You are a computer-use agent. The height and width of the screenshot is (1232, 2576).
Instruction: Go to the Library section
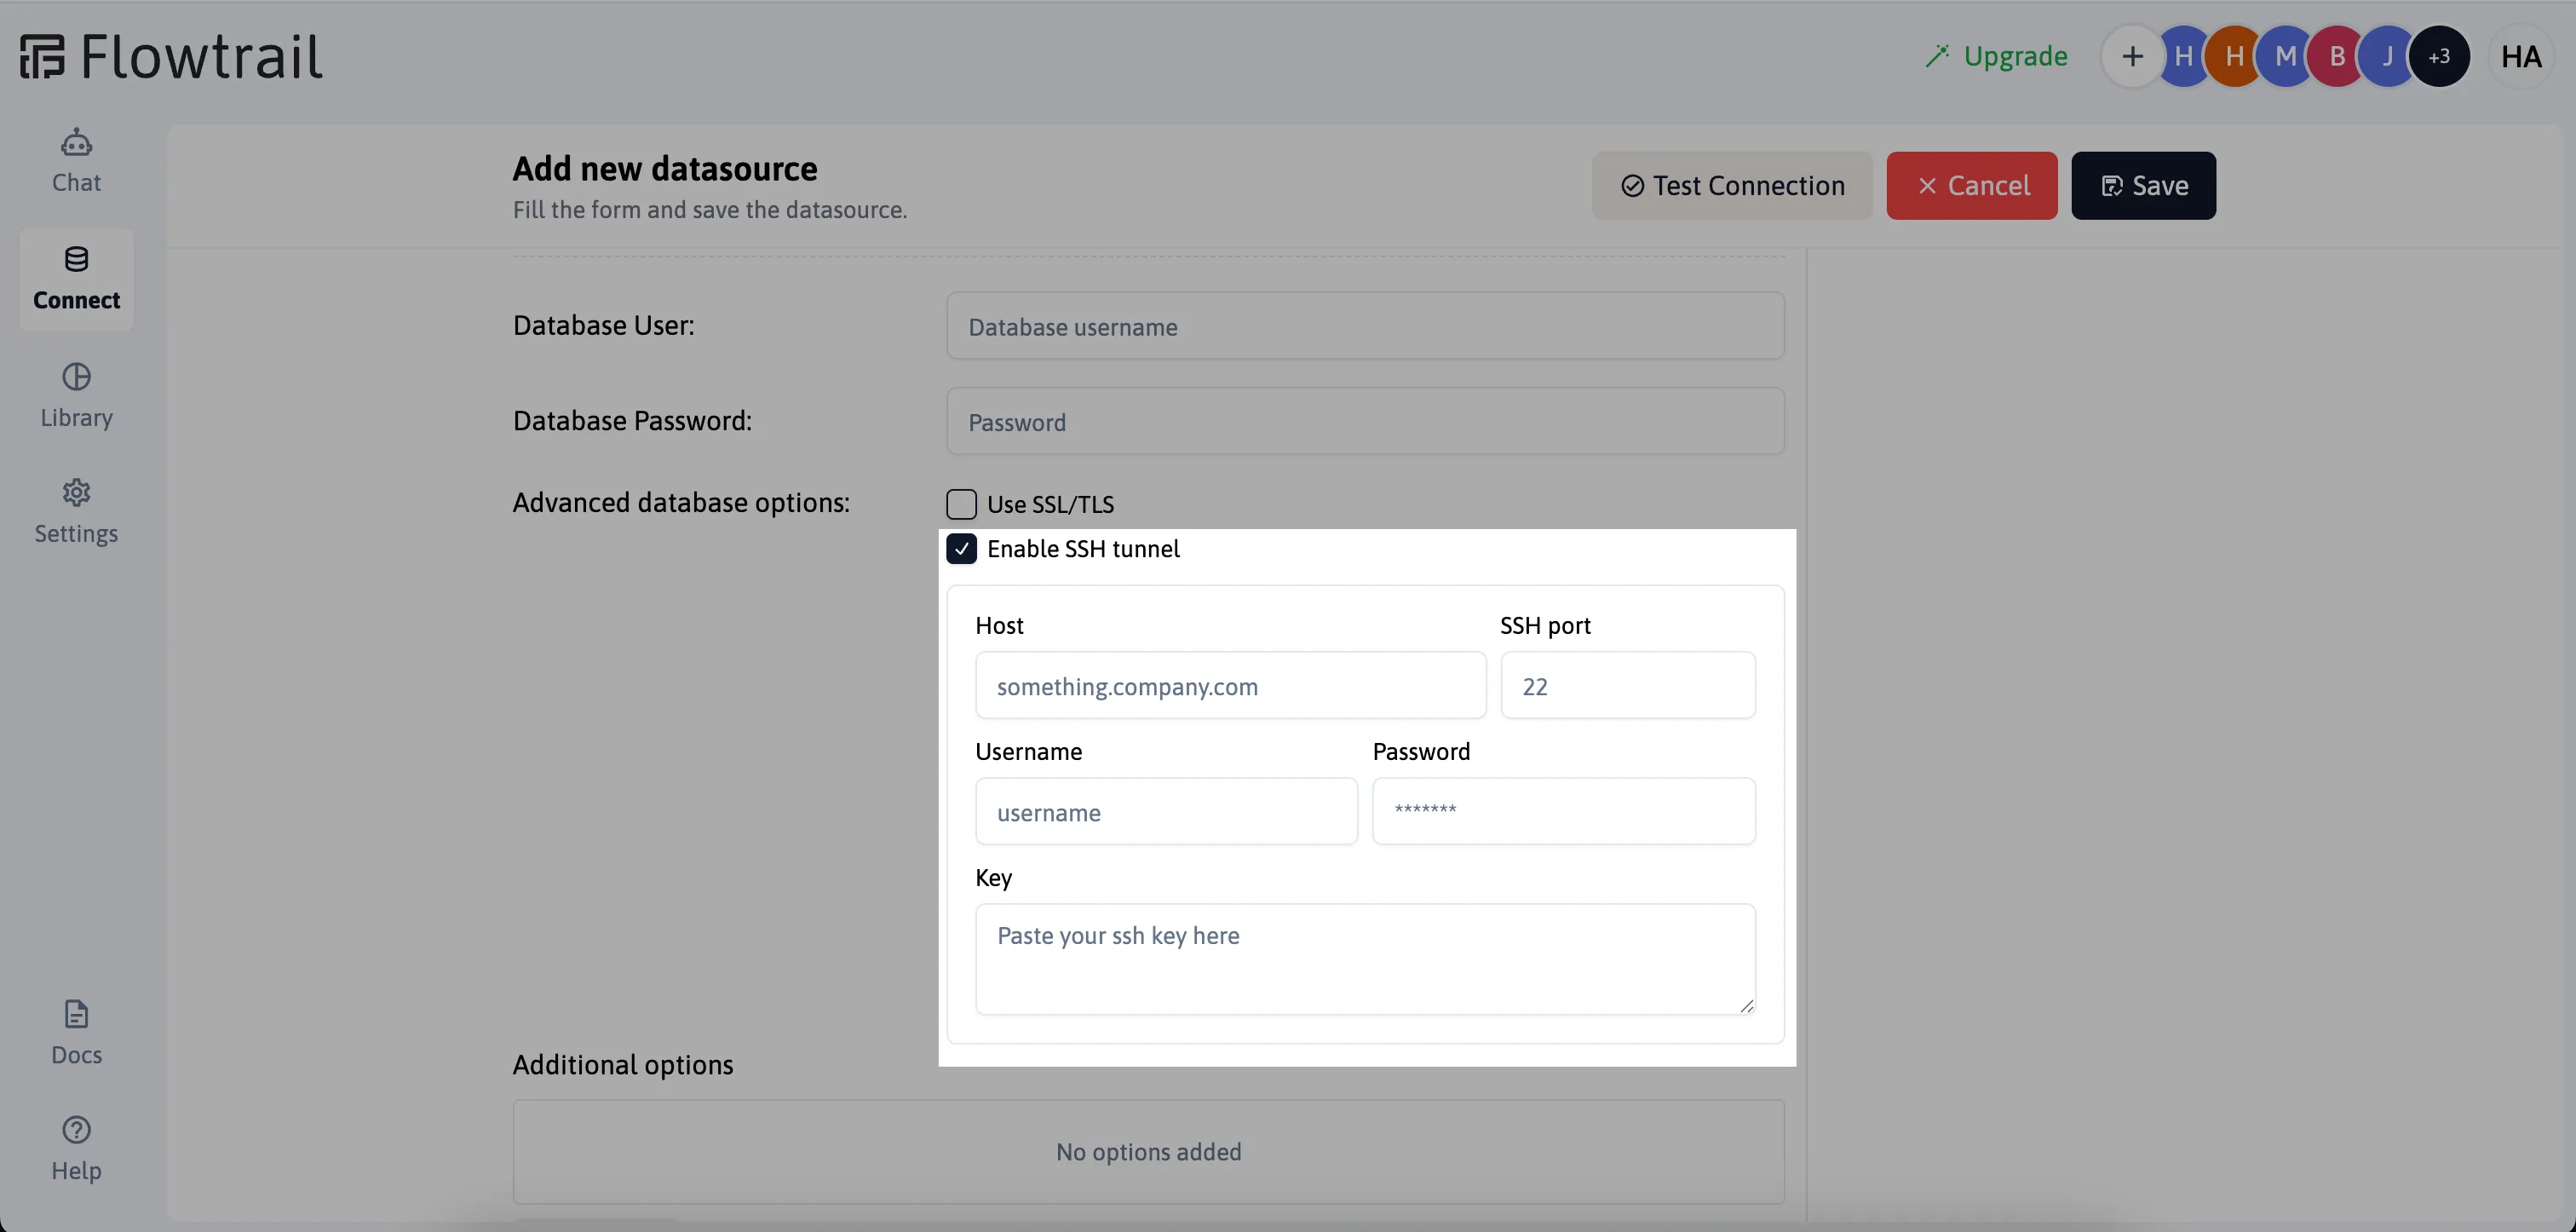(76, 396)
